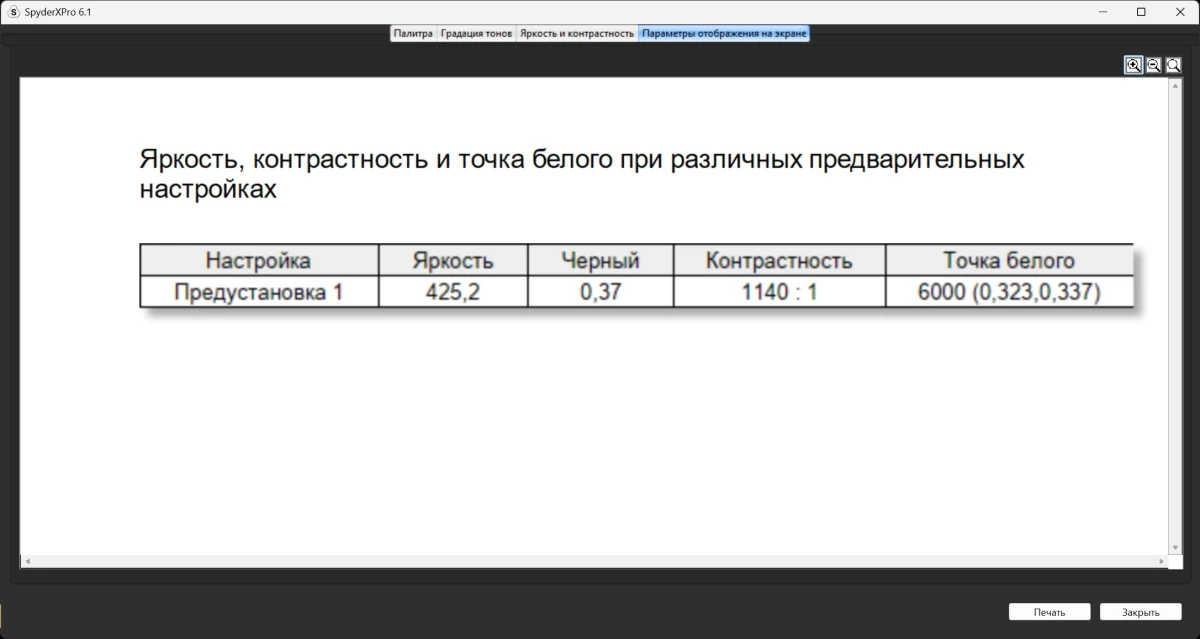
Task: Click the horizontal scrollbar right arrow
Action: click(x=1160, y=562)
